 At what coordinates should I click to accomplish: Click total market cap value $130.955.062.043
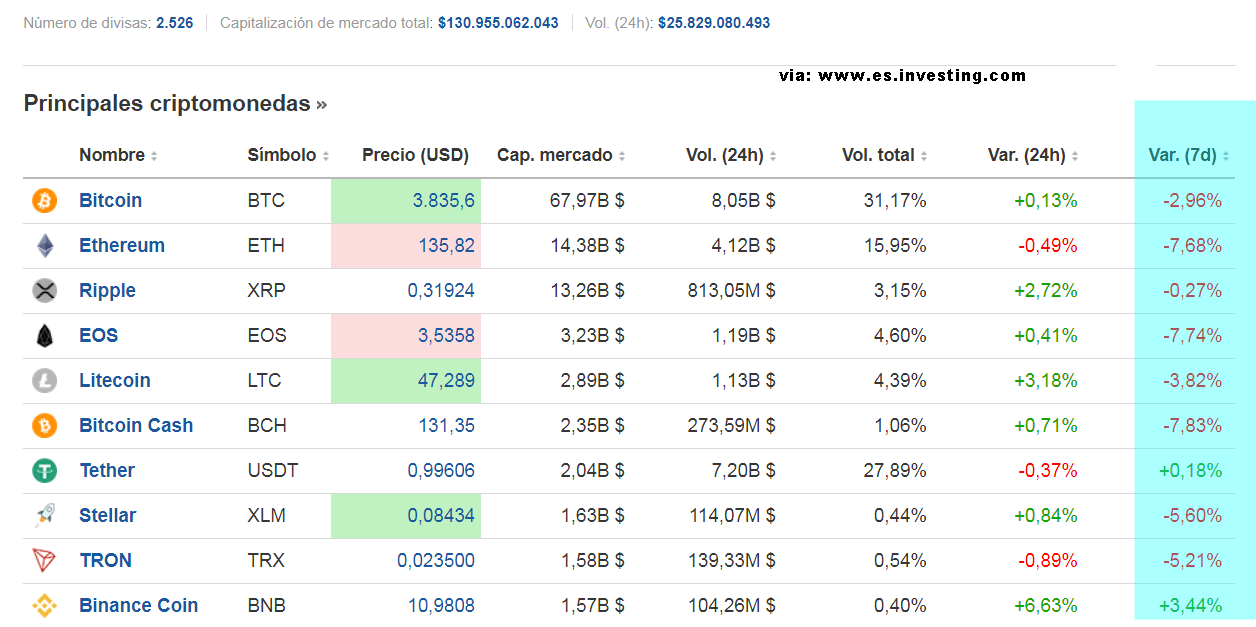pos(498,22)
